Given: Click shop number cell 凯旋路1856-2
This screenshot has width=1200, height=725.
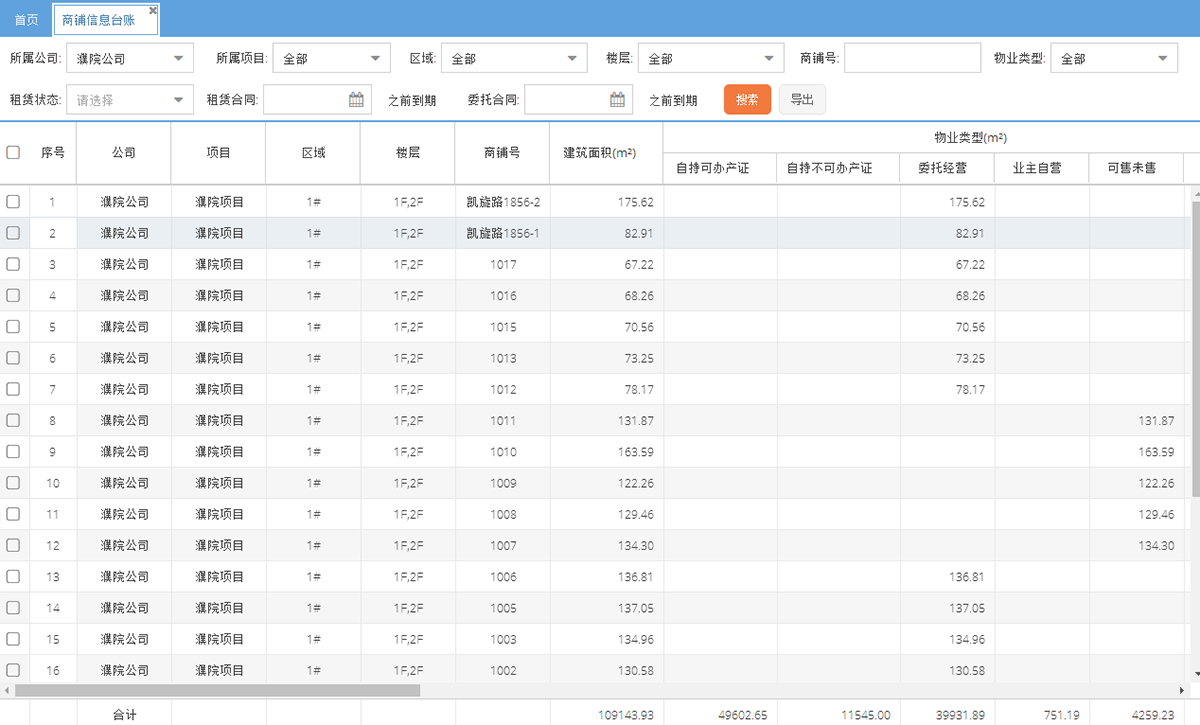Looking at the screenshot, I should pos(503,202).
